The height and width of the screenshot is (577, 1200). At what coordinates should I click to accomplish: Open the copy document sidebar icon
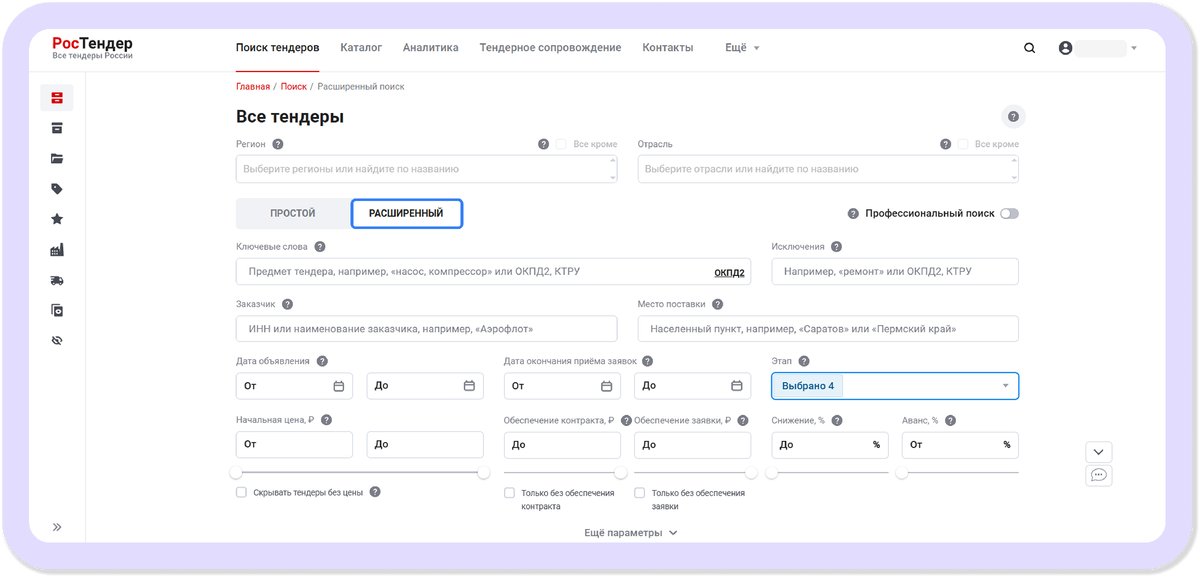[x=57, y=310]
